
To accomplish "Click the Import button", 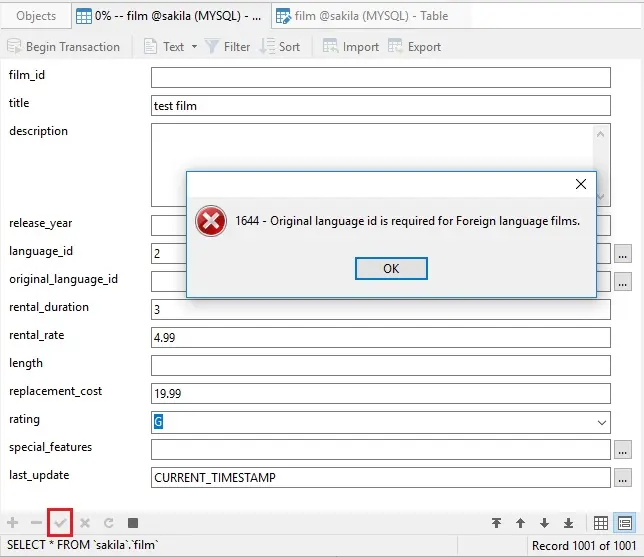I will 350,47.
